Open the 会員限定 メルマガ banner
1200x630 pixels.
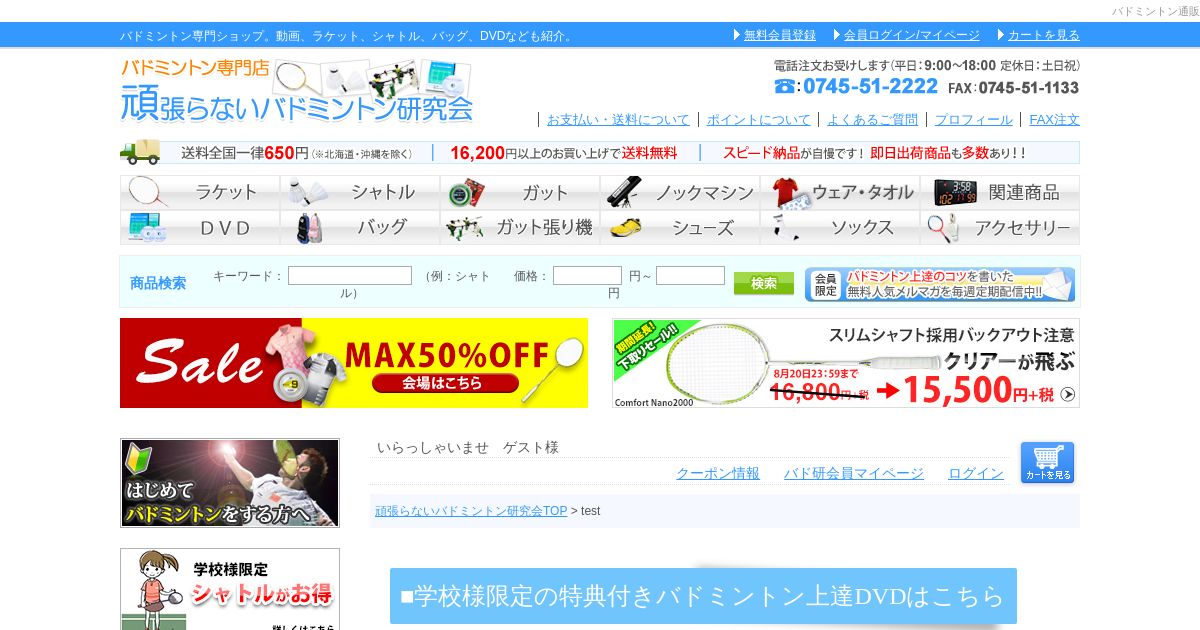(940, 284)
